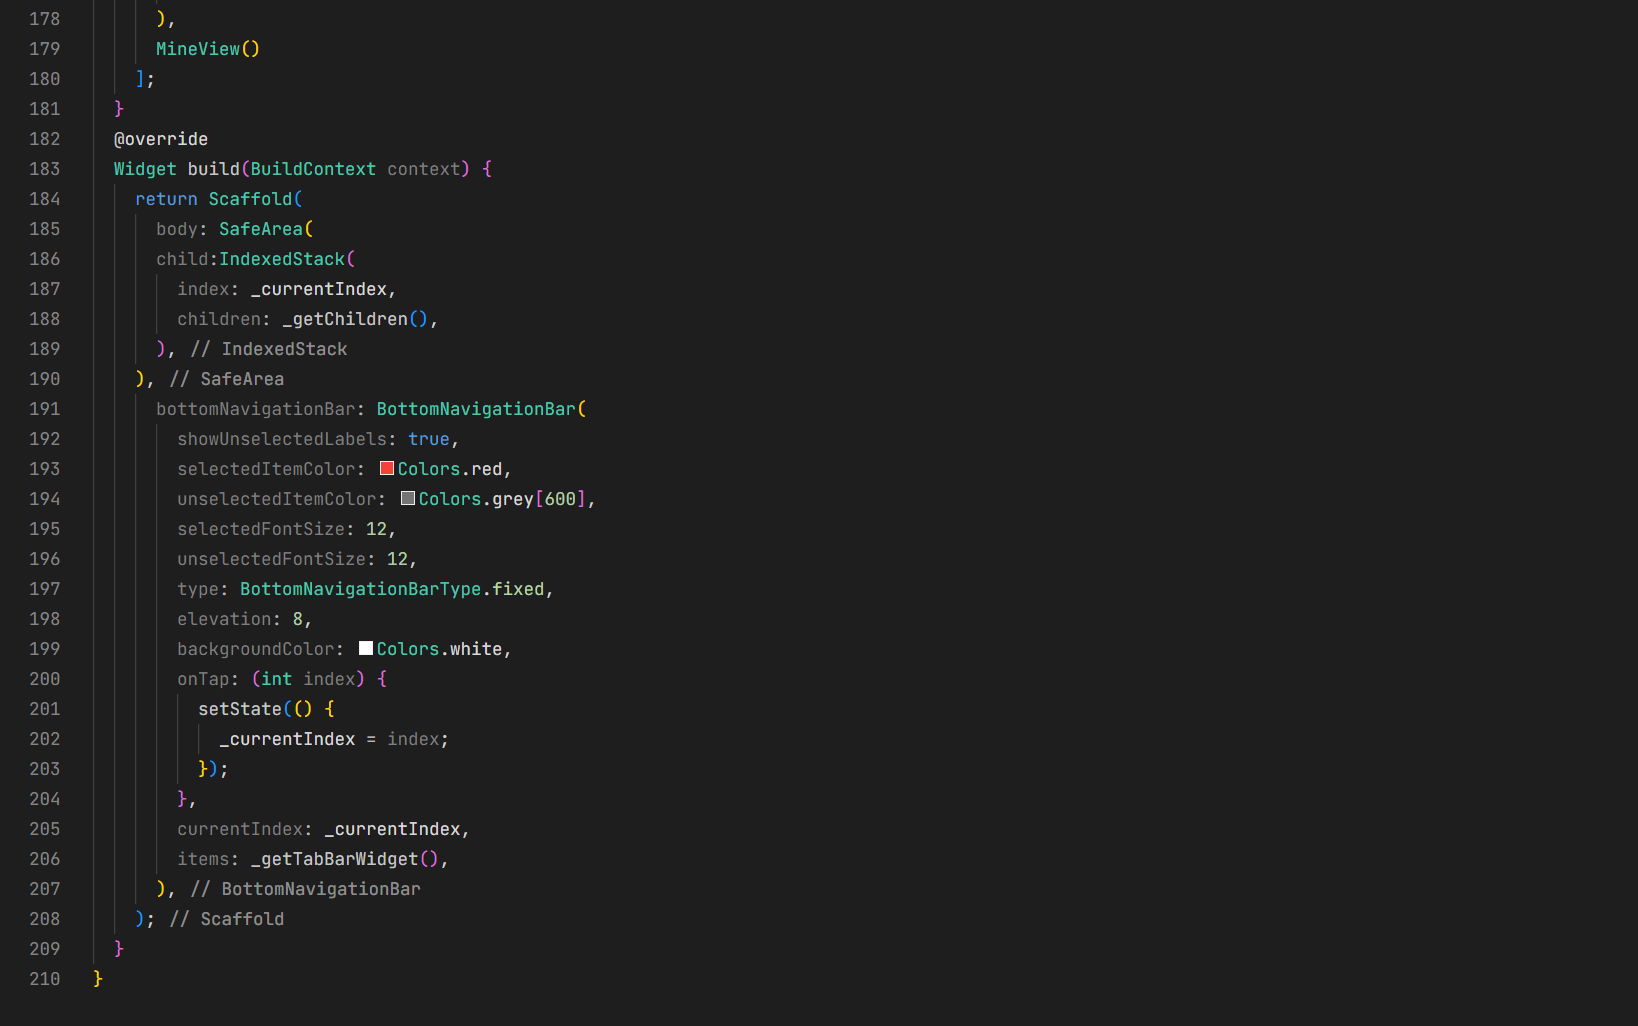Click the MineView() call
This screenshot has width=1638, height=1026.
click(208, 49)
